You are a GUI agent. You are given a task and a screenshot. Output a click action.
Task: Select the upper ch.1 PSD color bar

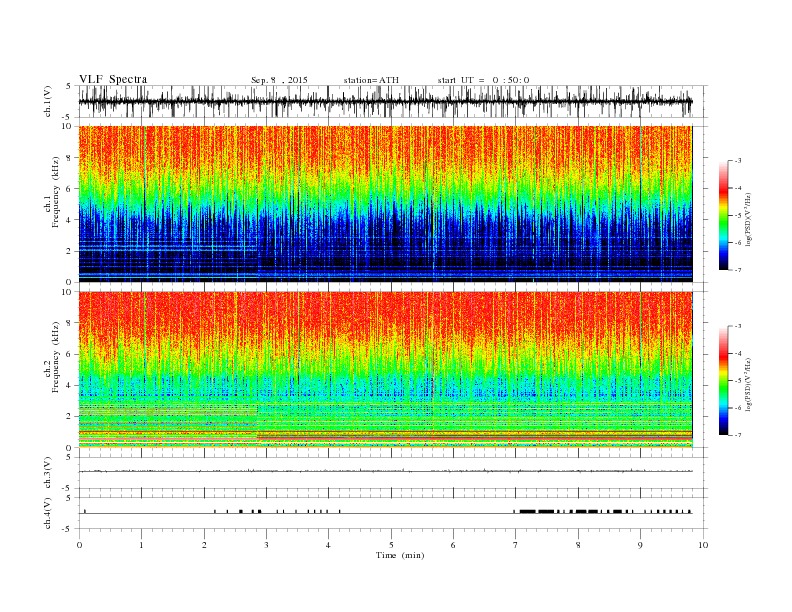(723, 215)
